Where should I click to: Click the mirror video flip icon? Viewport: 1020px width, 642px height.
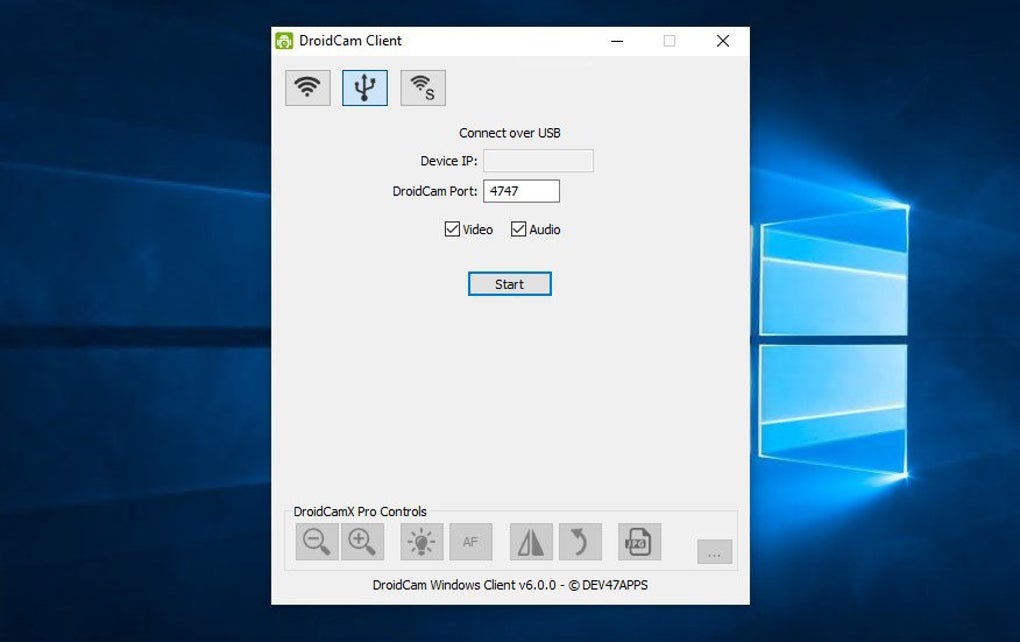[x=531, y=541]
